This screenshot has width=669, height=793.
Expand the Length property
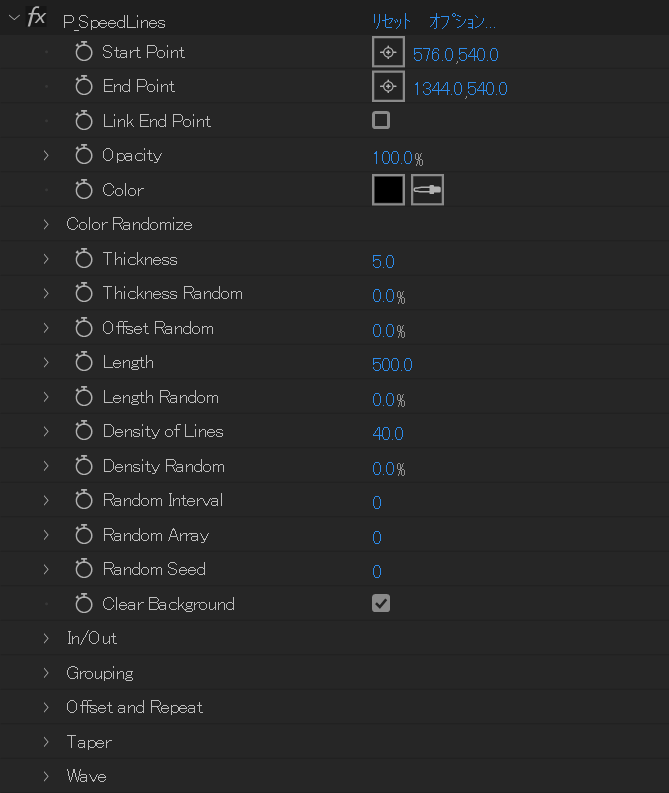pyautogui.click(x=46, y=362)
